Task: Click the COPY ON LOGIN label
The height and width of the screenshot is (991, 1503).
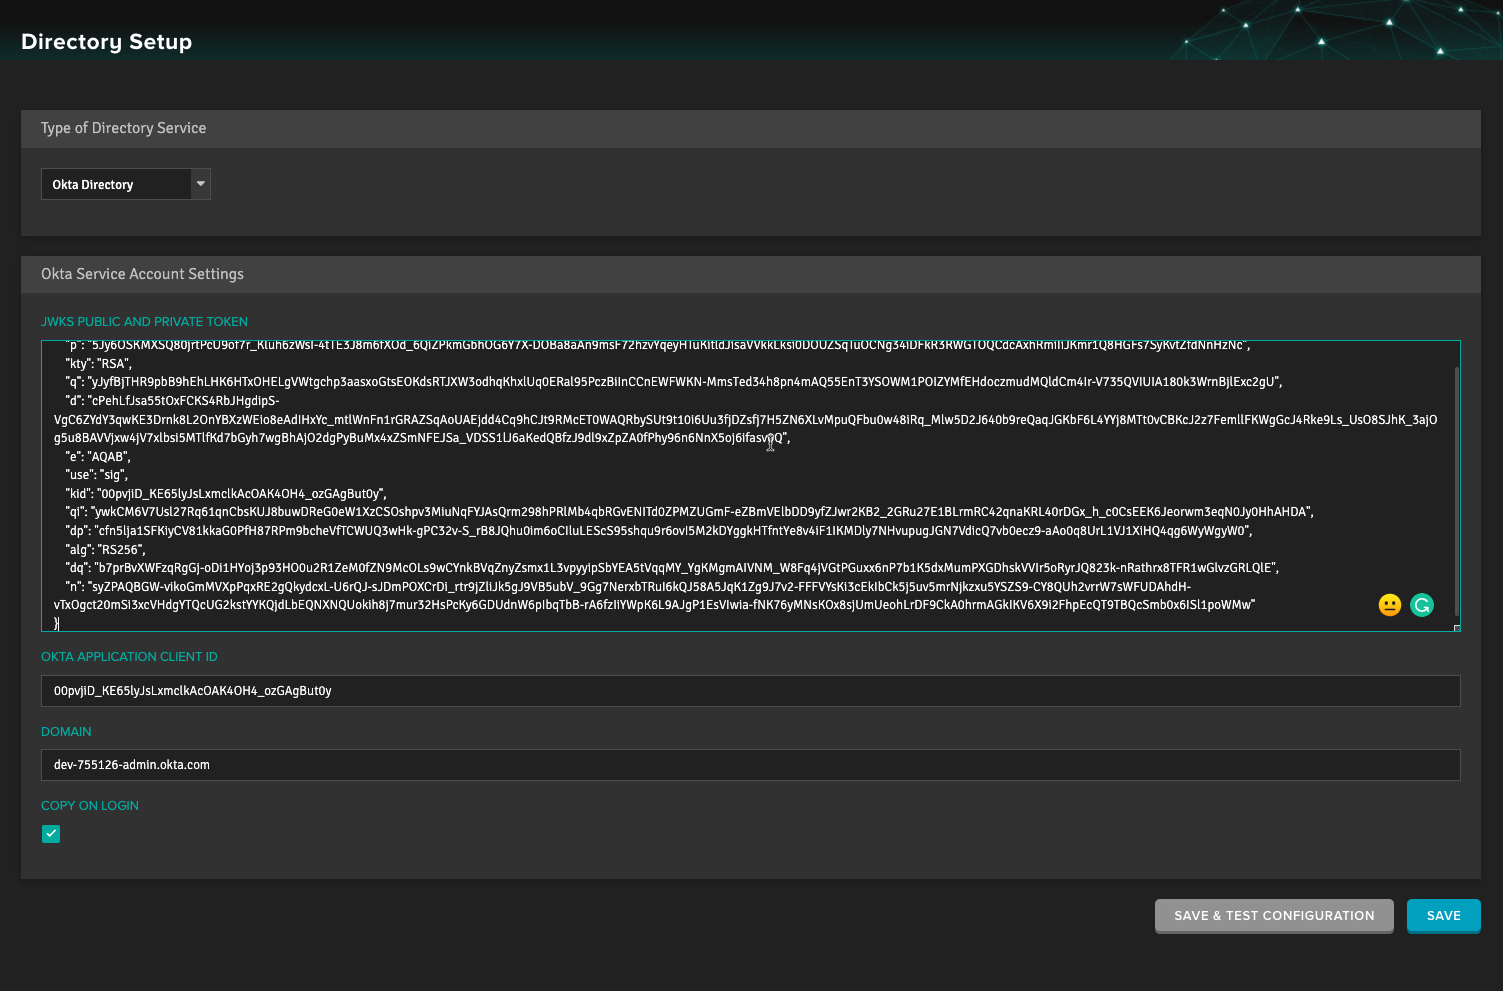Action: [x=90, y=806]
